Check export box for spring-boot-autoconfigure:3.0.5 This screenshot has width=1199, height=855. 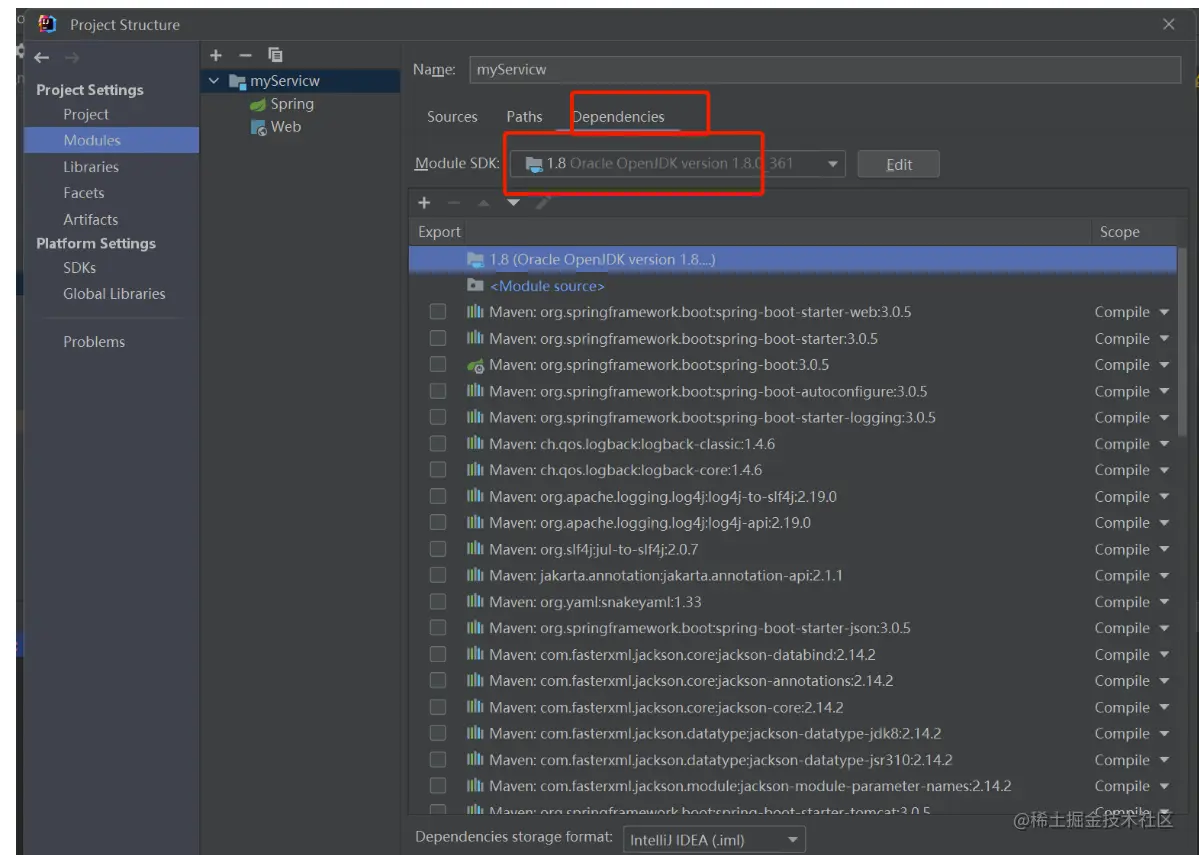437,391
